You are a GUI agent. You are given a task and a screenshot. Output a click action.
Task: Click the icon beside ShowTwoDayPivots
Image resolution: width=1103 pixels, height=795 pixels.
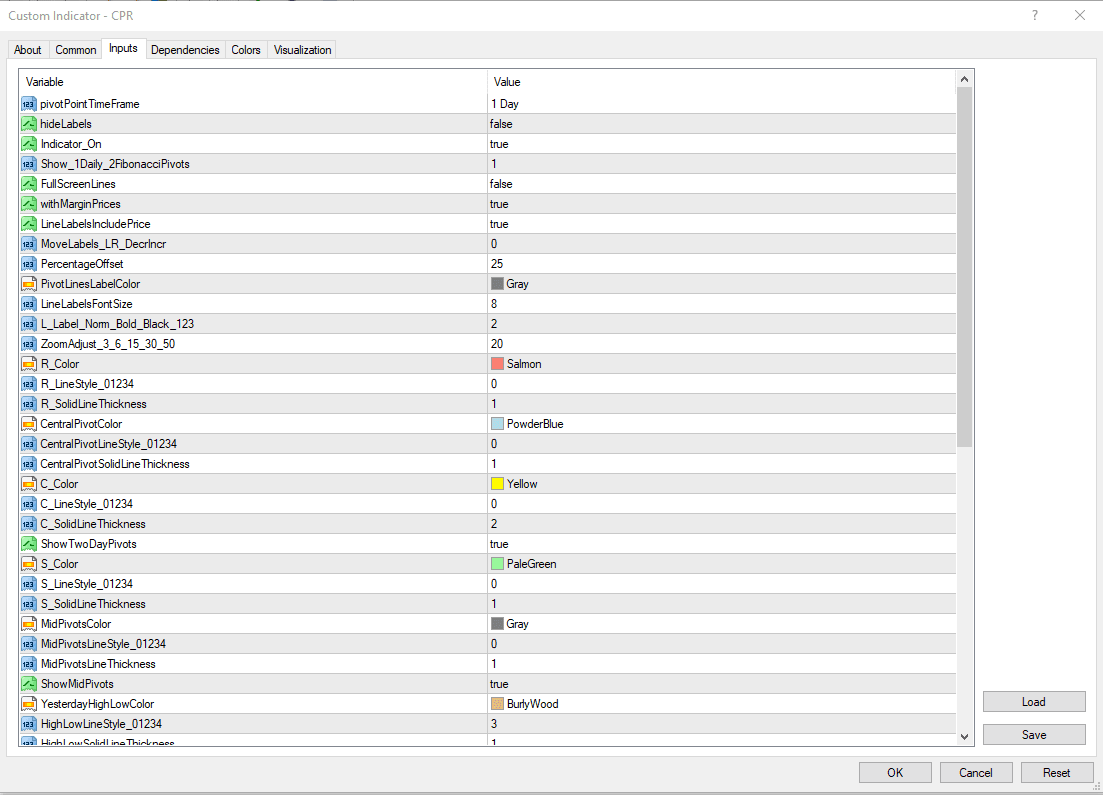28,544
